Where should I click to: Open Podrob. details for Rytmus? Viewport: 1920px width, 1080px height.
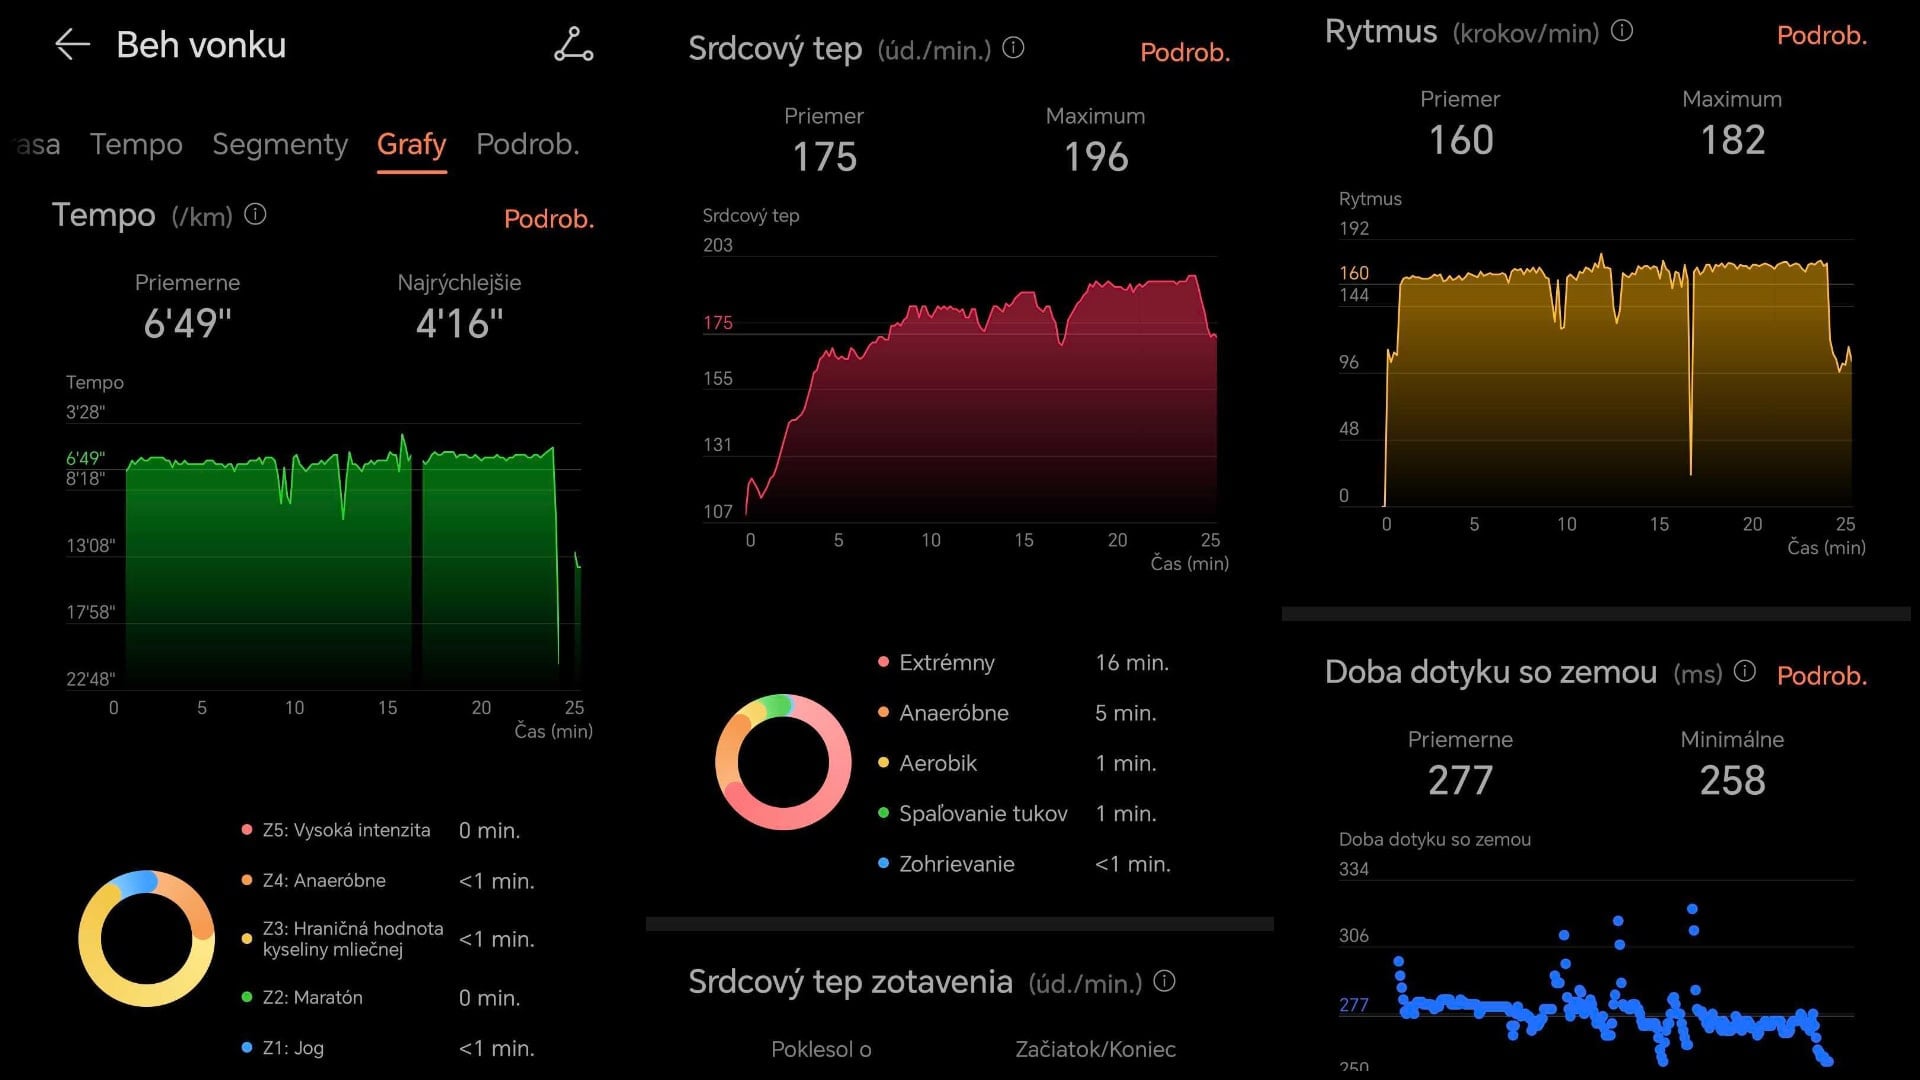tap(1821, 35)
